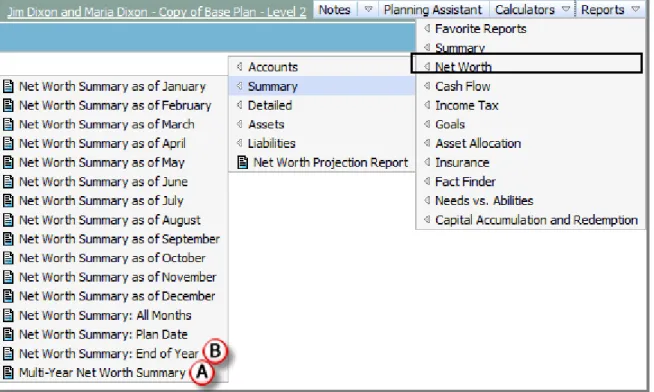Open the Notes dropdown arrow
The image size is (654, 392).
[x=368, y=9]
